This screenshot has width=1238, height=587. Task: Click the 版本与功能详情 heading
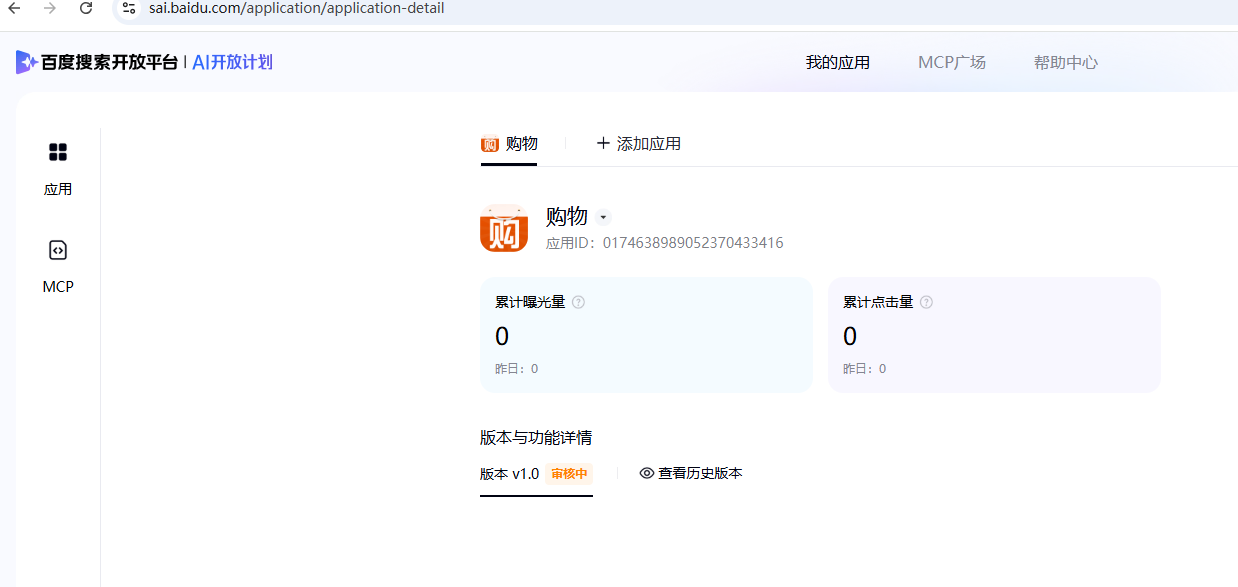coord(536,437)
